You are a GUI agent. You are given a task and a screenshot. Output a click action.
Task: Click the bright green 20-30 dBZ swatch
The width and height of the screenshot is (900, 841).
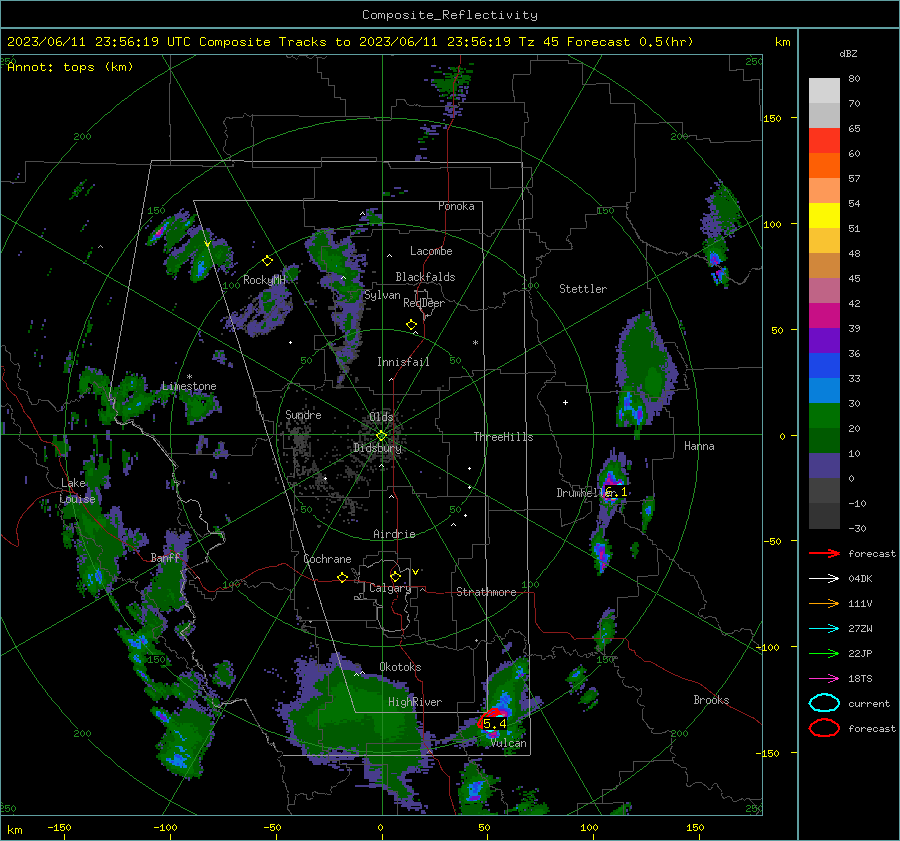[824, 416]
